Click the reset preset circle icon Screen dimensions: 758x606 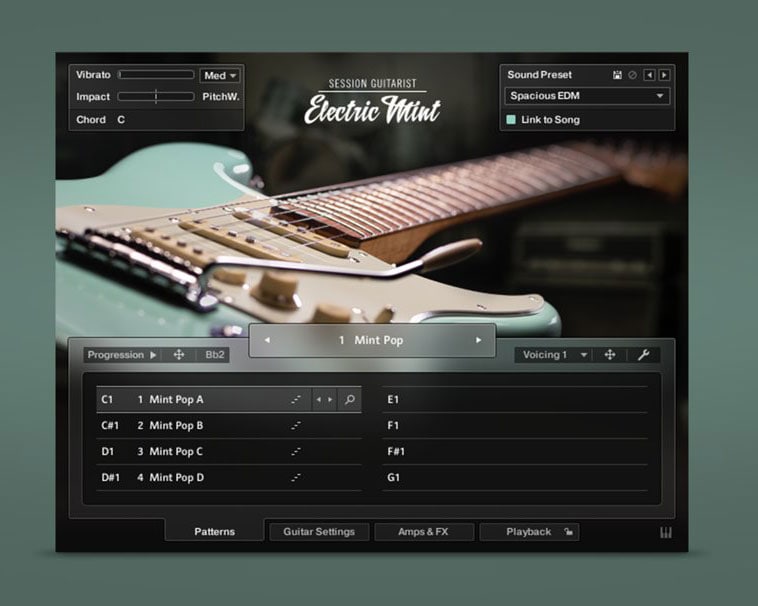[631, 75]
